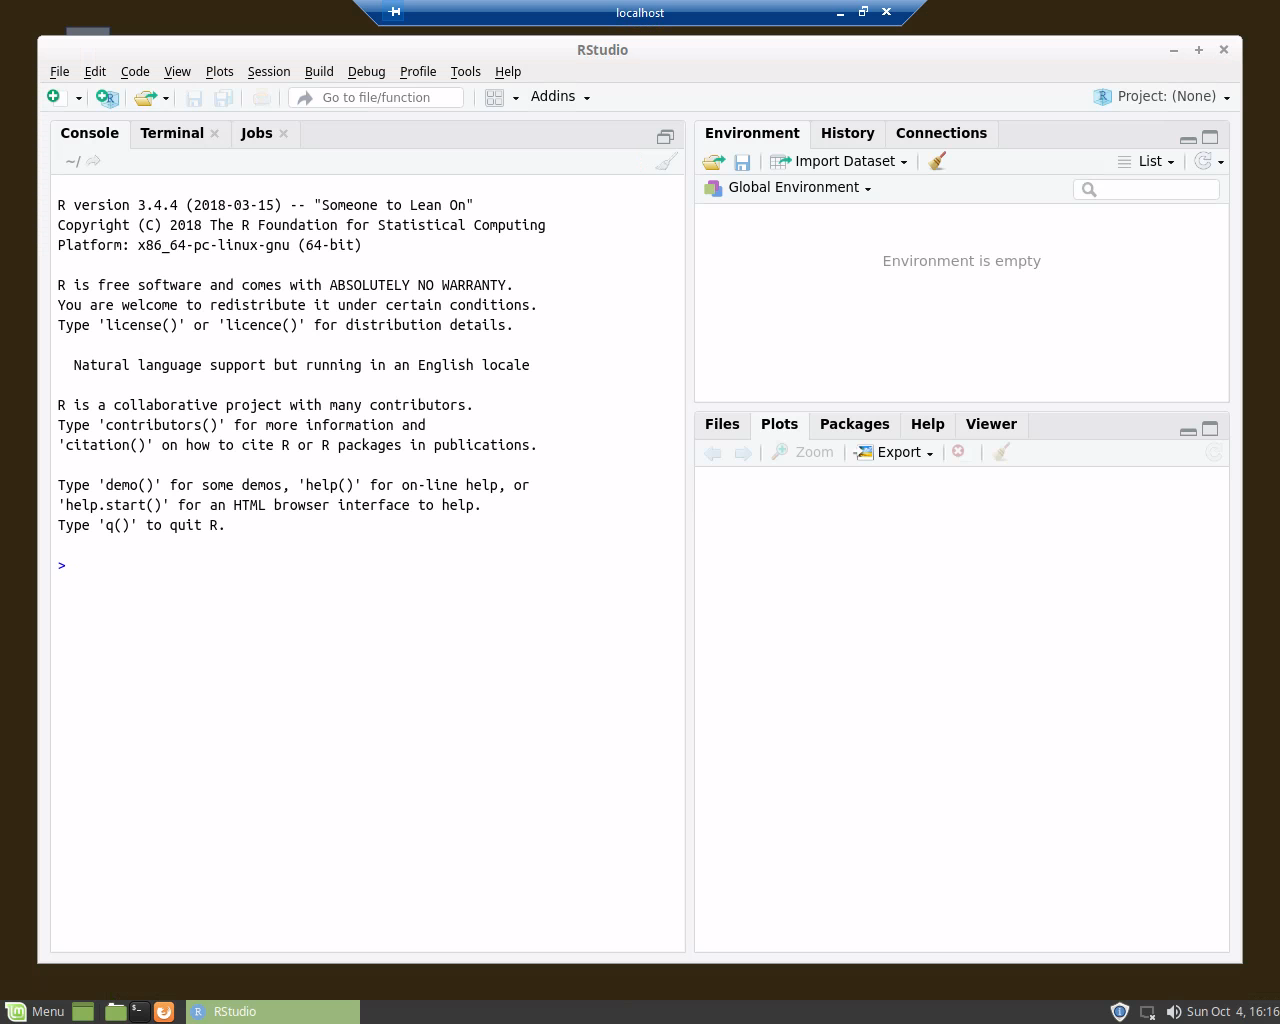Clear the console with broom icon

coord(666,161)
